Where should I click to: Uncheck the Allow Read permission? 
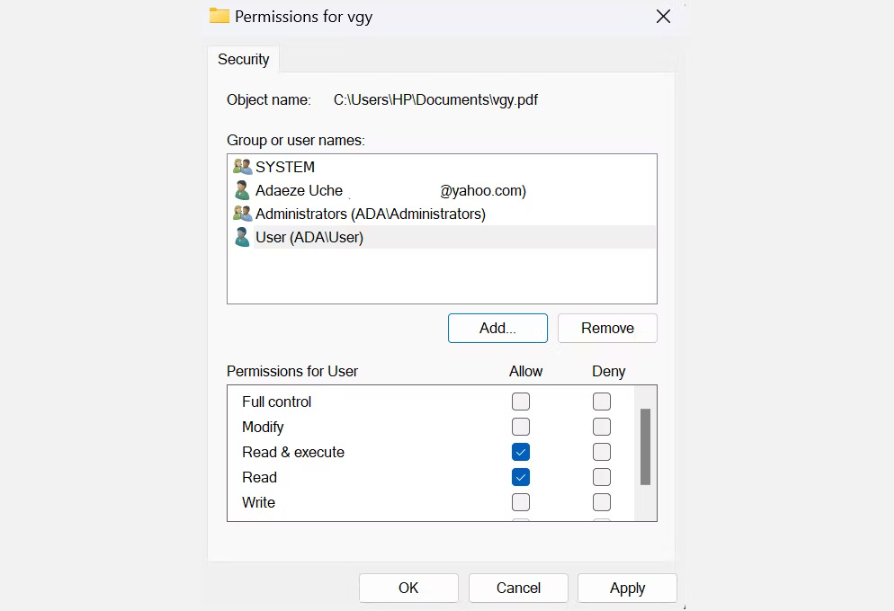[x=521, y=477]
